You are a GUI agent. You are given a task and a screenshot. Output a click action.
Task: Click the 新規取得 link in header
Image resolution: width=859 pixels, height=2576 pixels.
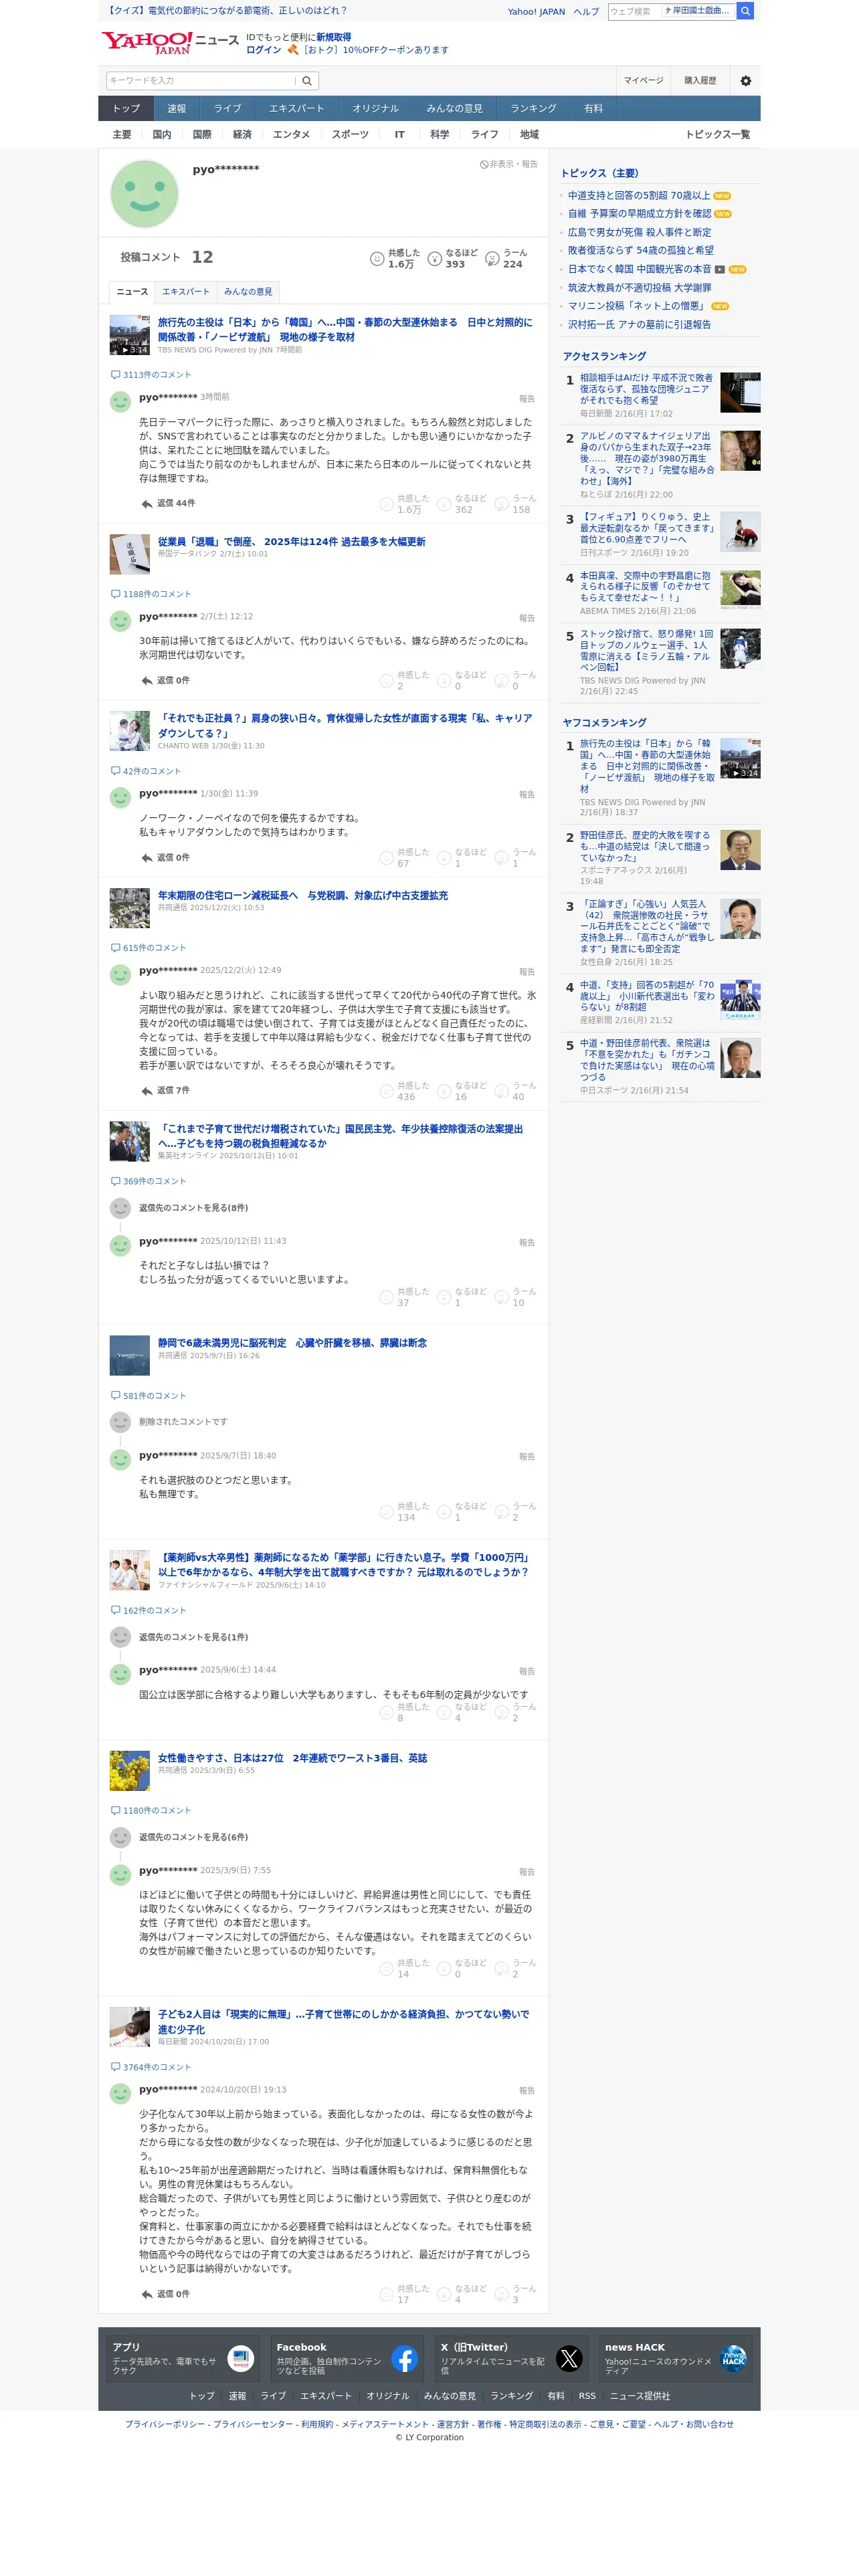click(334, 37)
